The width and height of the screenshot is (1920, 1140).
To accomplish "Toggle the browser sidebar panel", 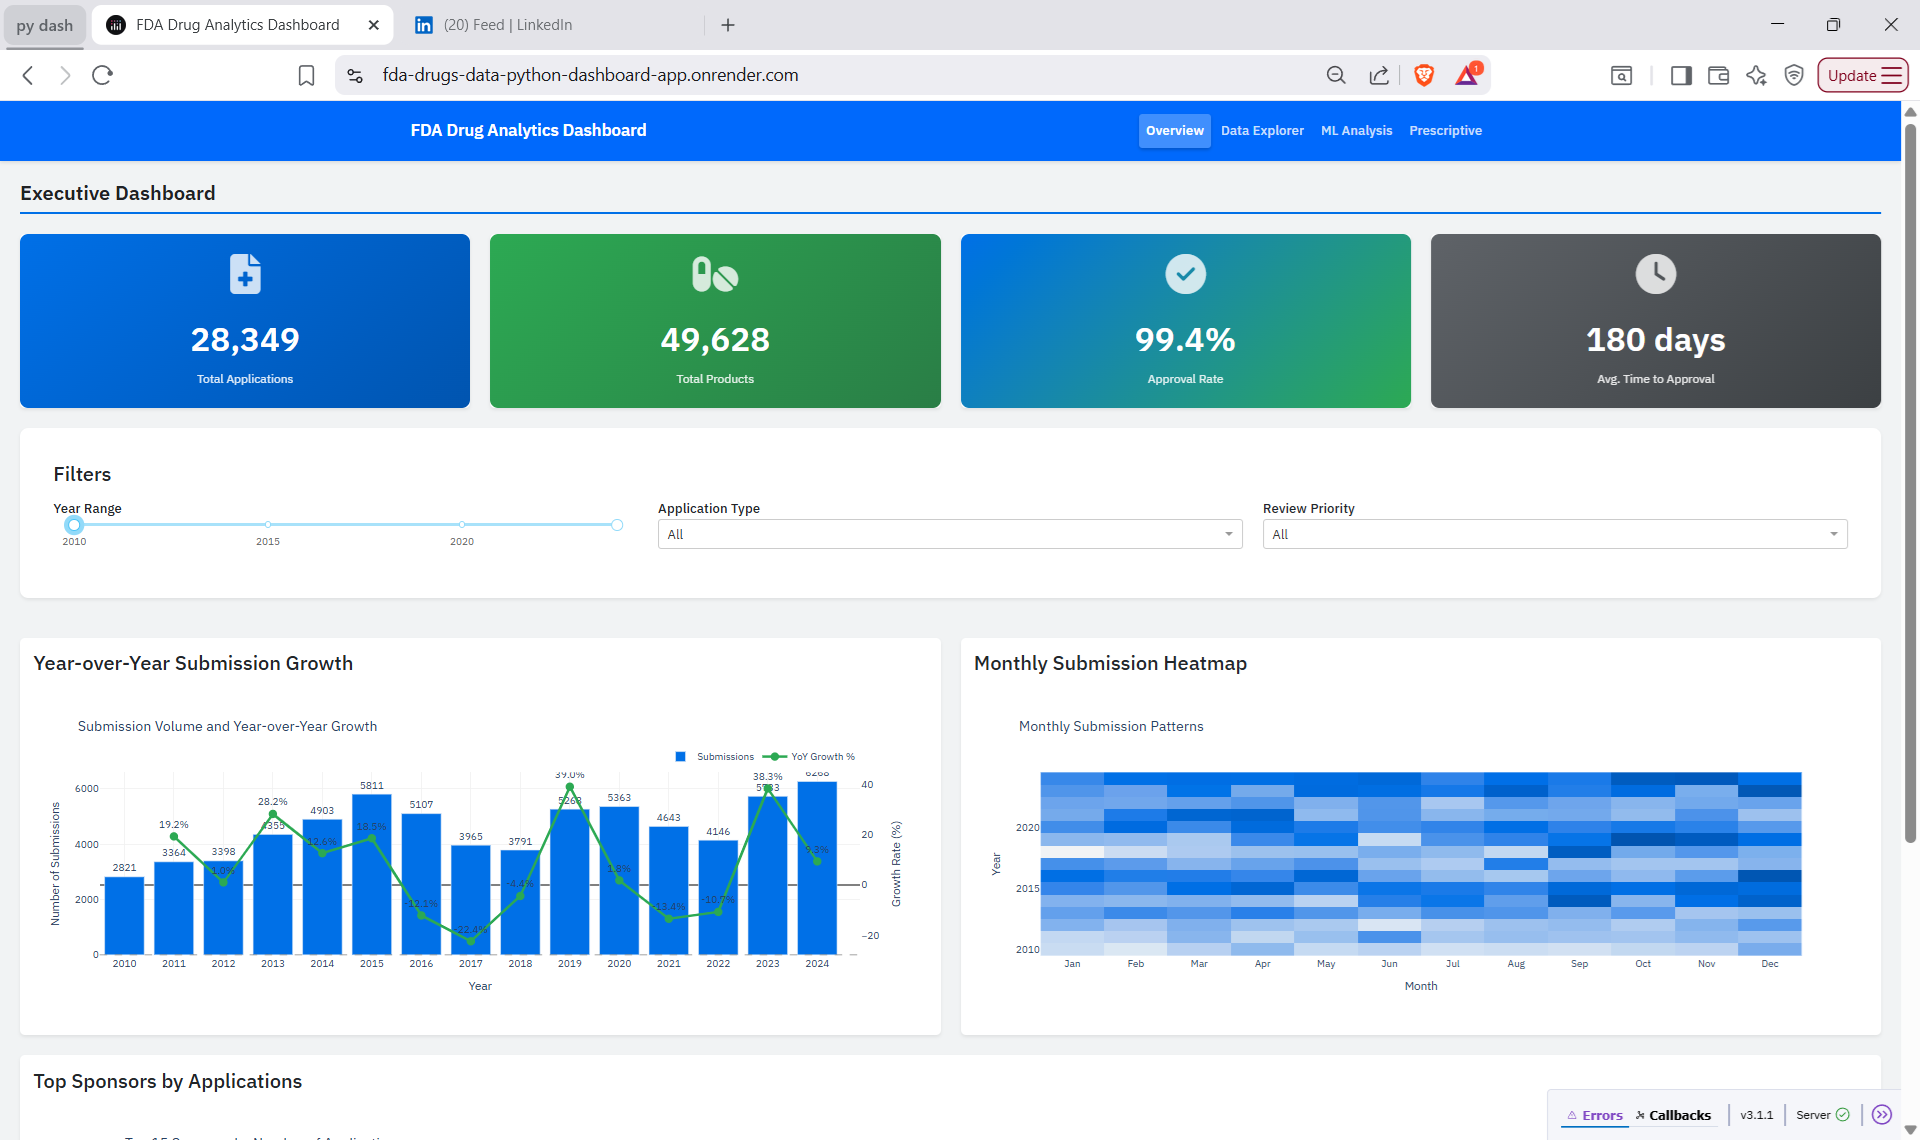I will coord(1681,75).
